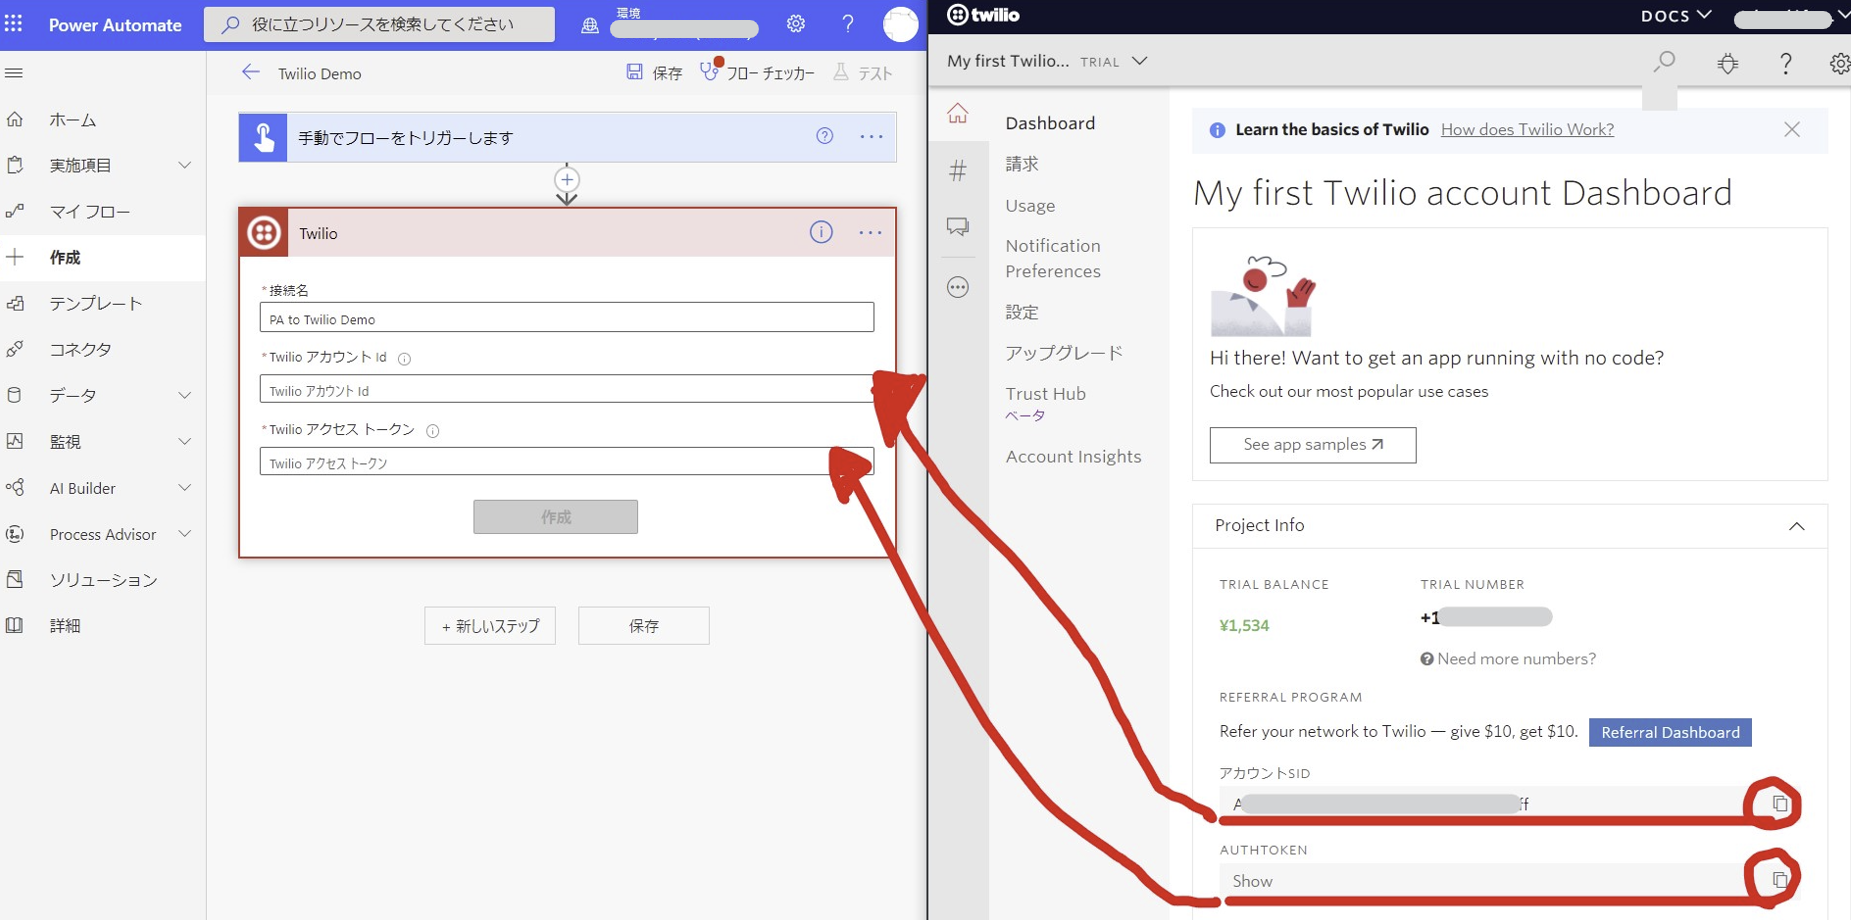Open アップグレード in Twilio menu
This screenshot has height=920, width=1857.
click(1064, 353)
